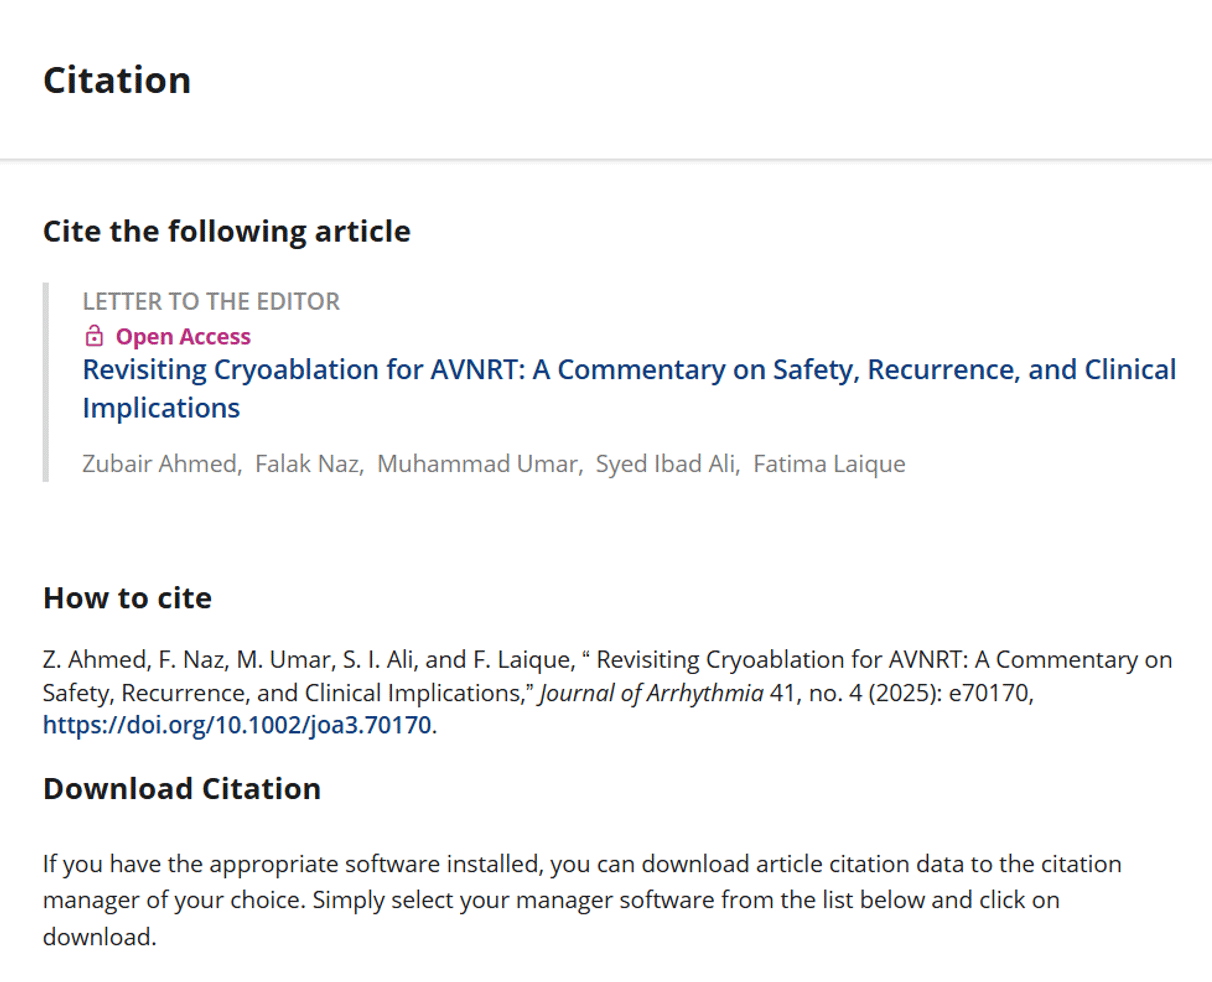Click the "LETTER TO THE EDITOR" article type label

[211, 301]
